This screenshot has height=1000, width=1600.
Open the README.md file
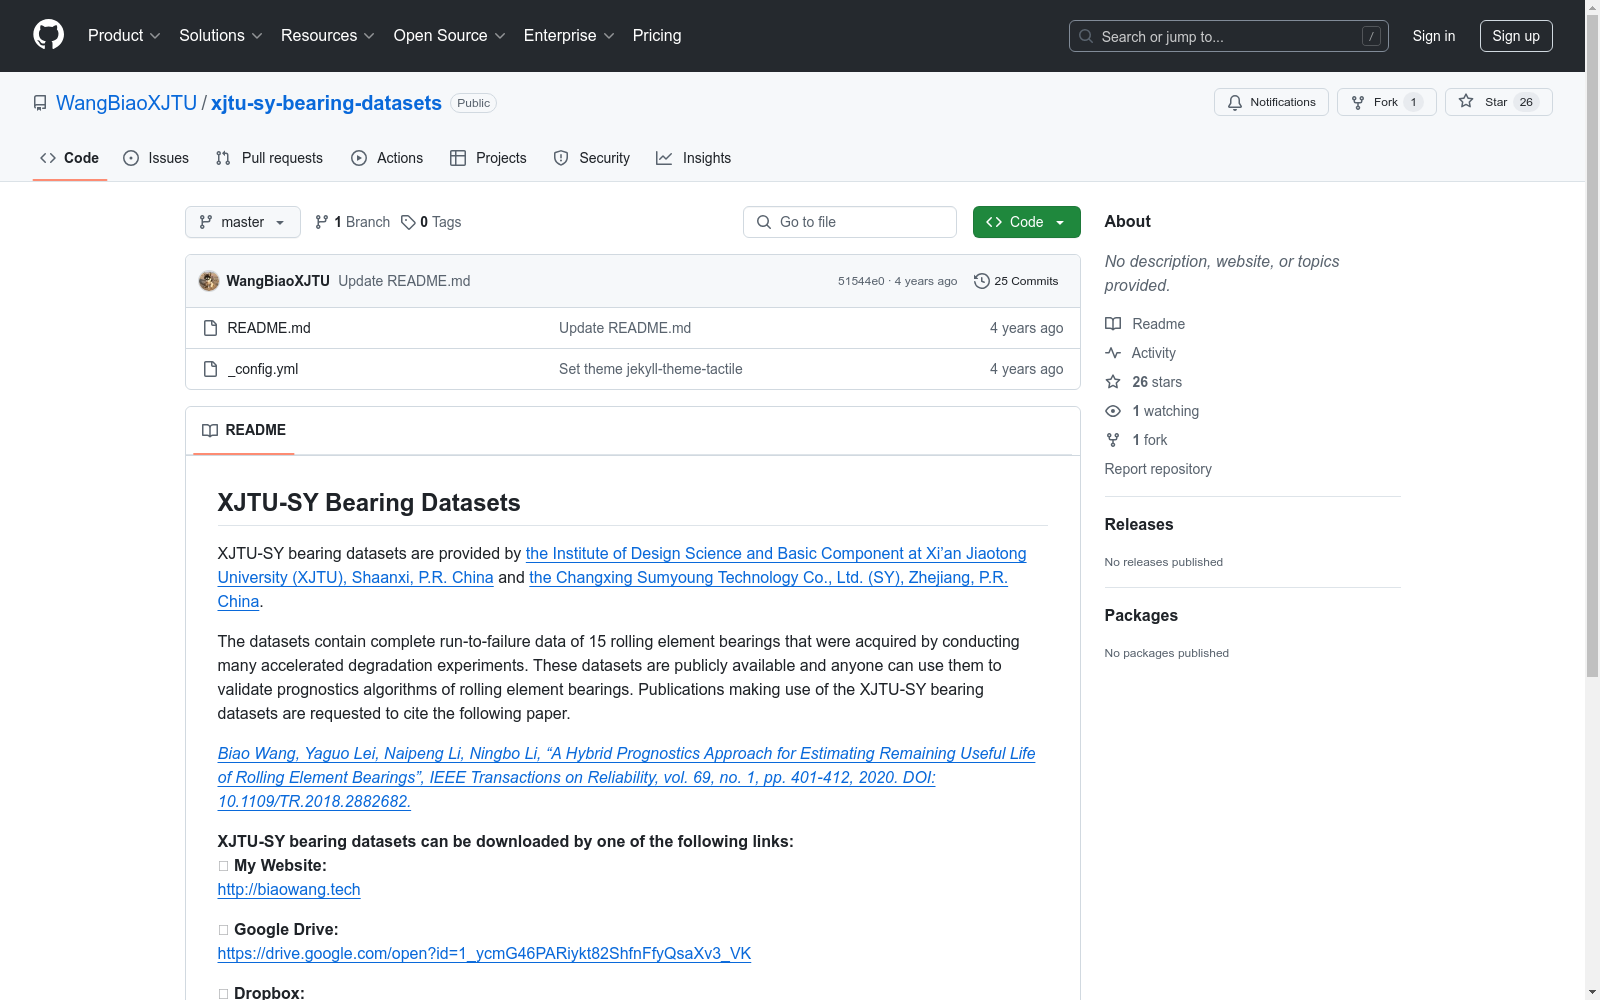pyautogui.click(x=269, y=328)
